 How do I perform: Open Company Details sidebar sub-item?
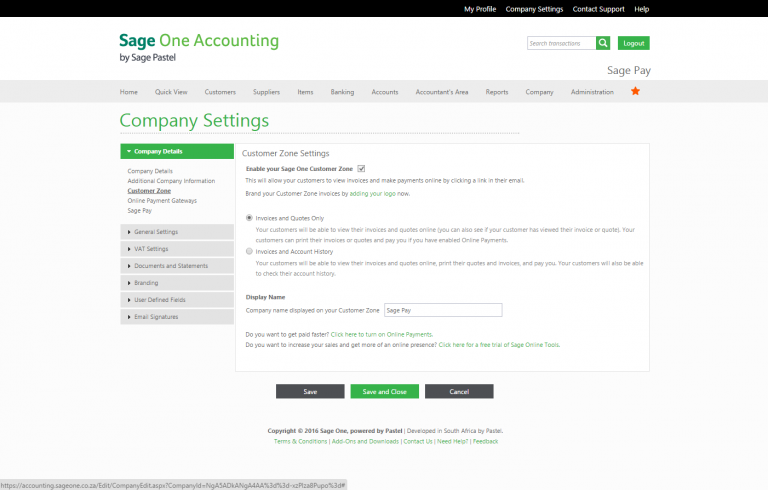(150, 171)
